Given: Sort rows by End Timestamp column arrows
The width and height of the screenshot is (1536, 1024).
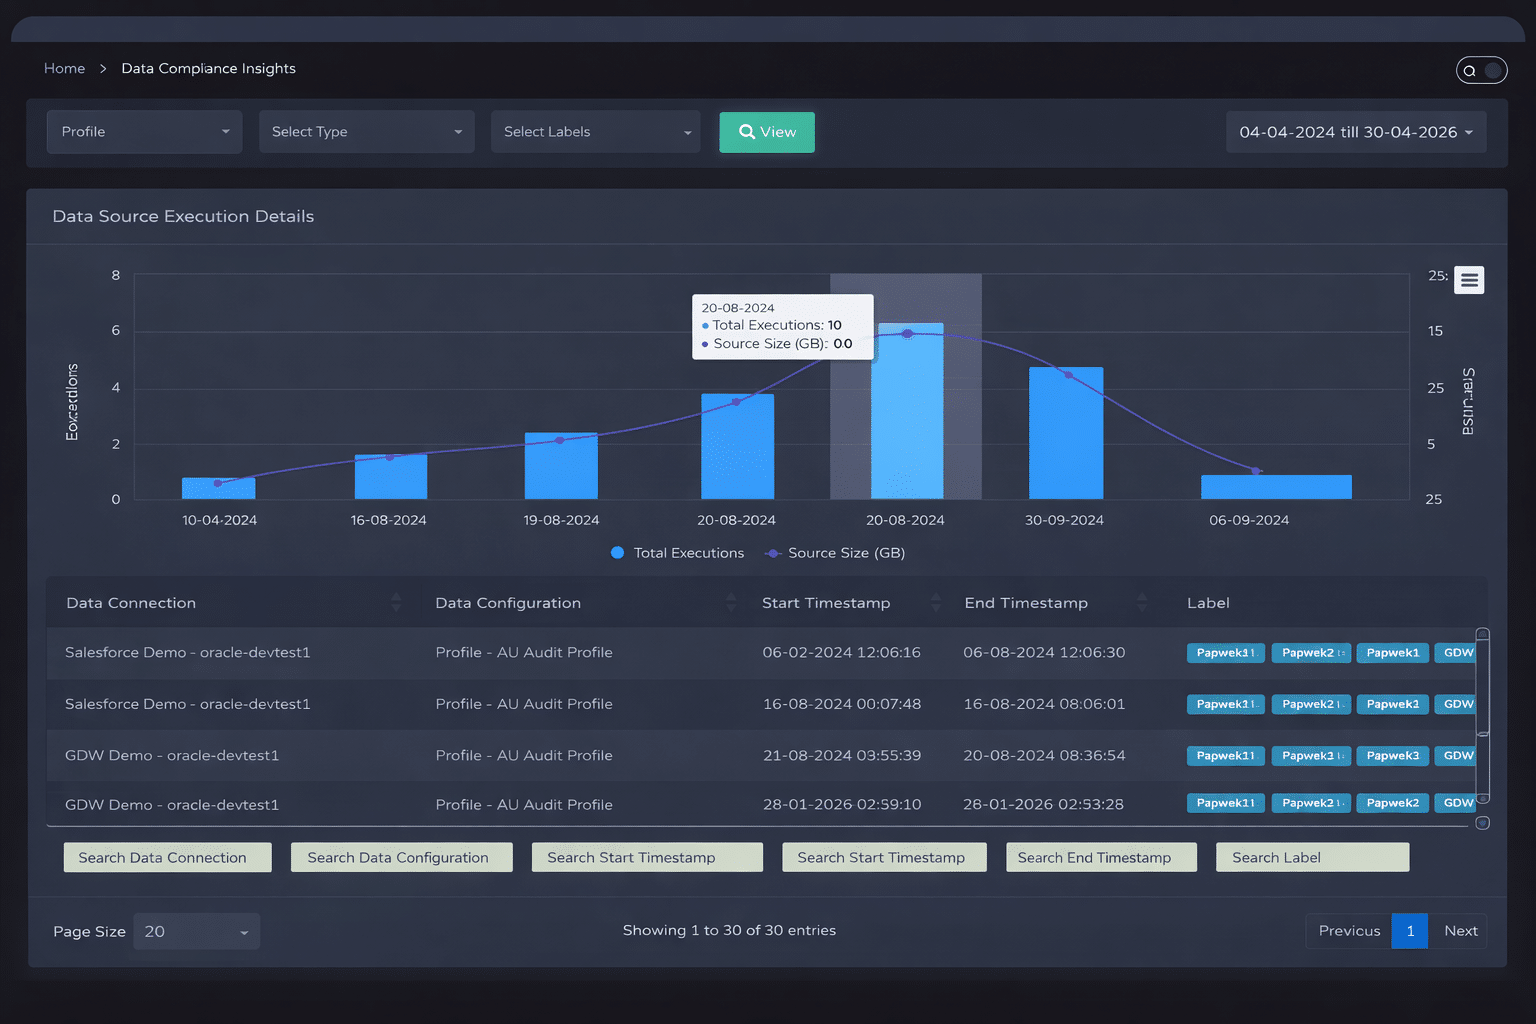Looking at the screenshot, I should pos(1143,602).
